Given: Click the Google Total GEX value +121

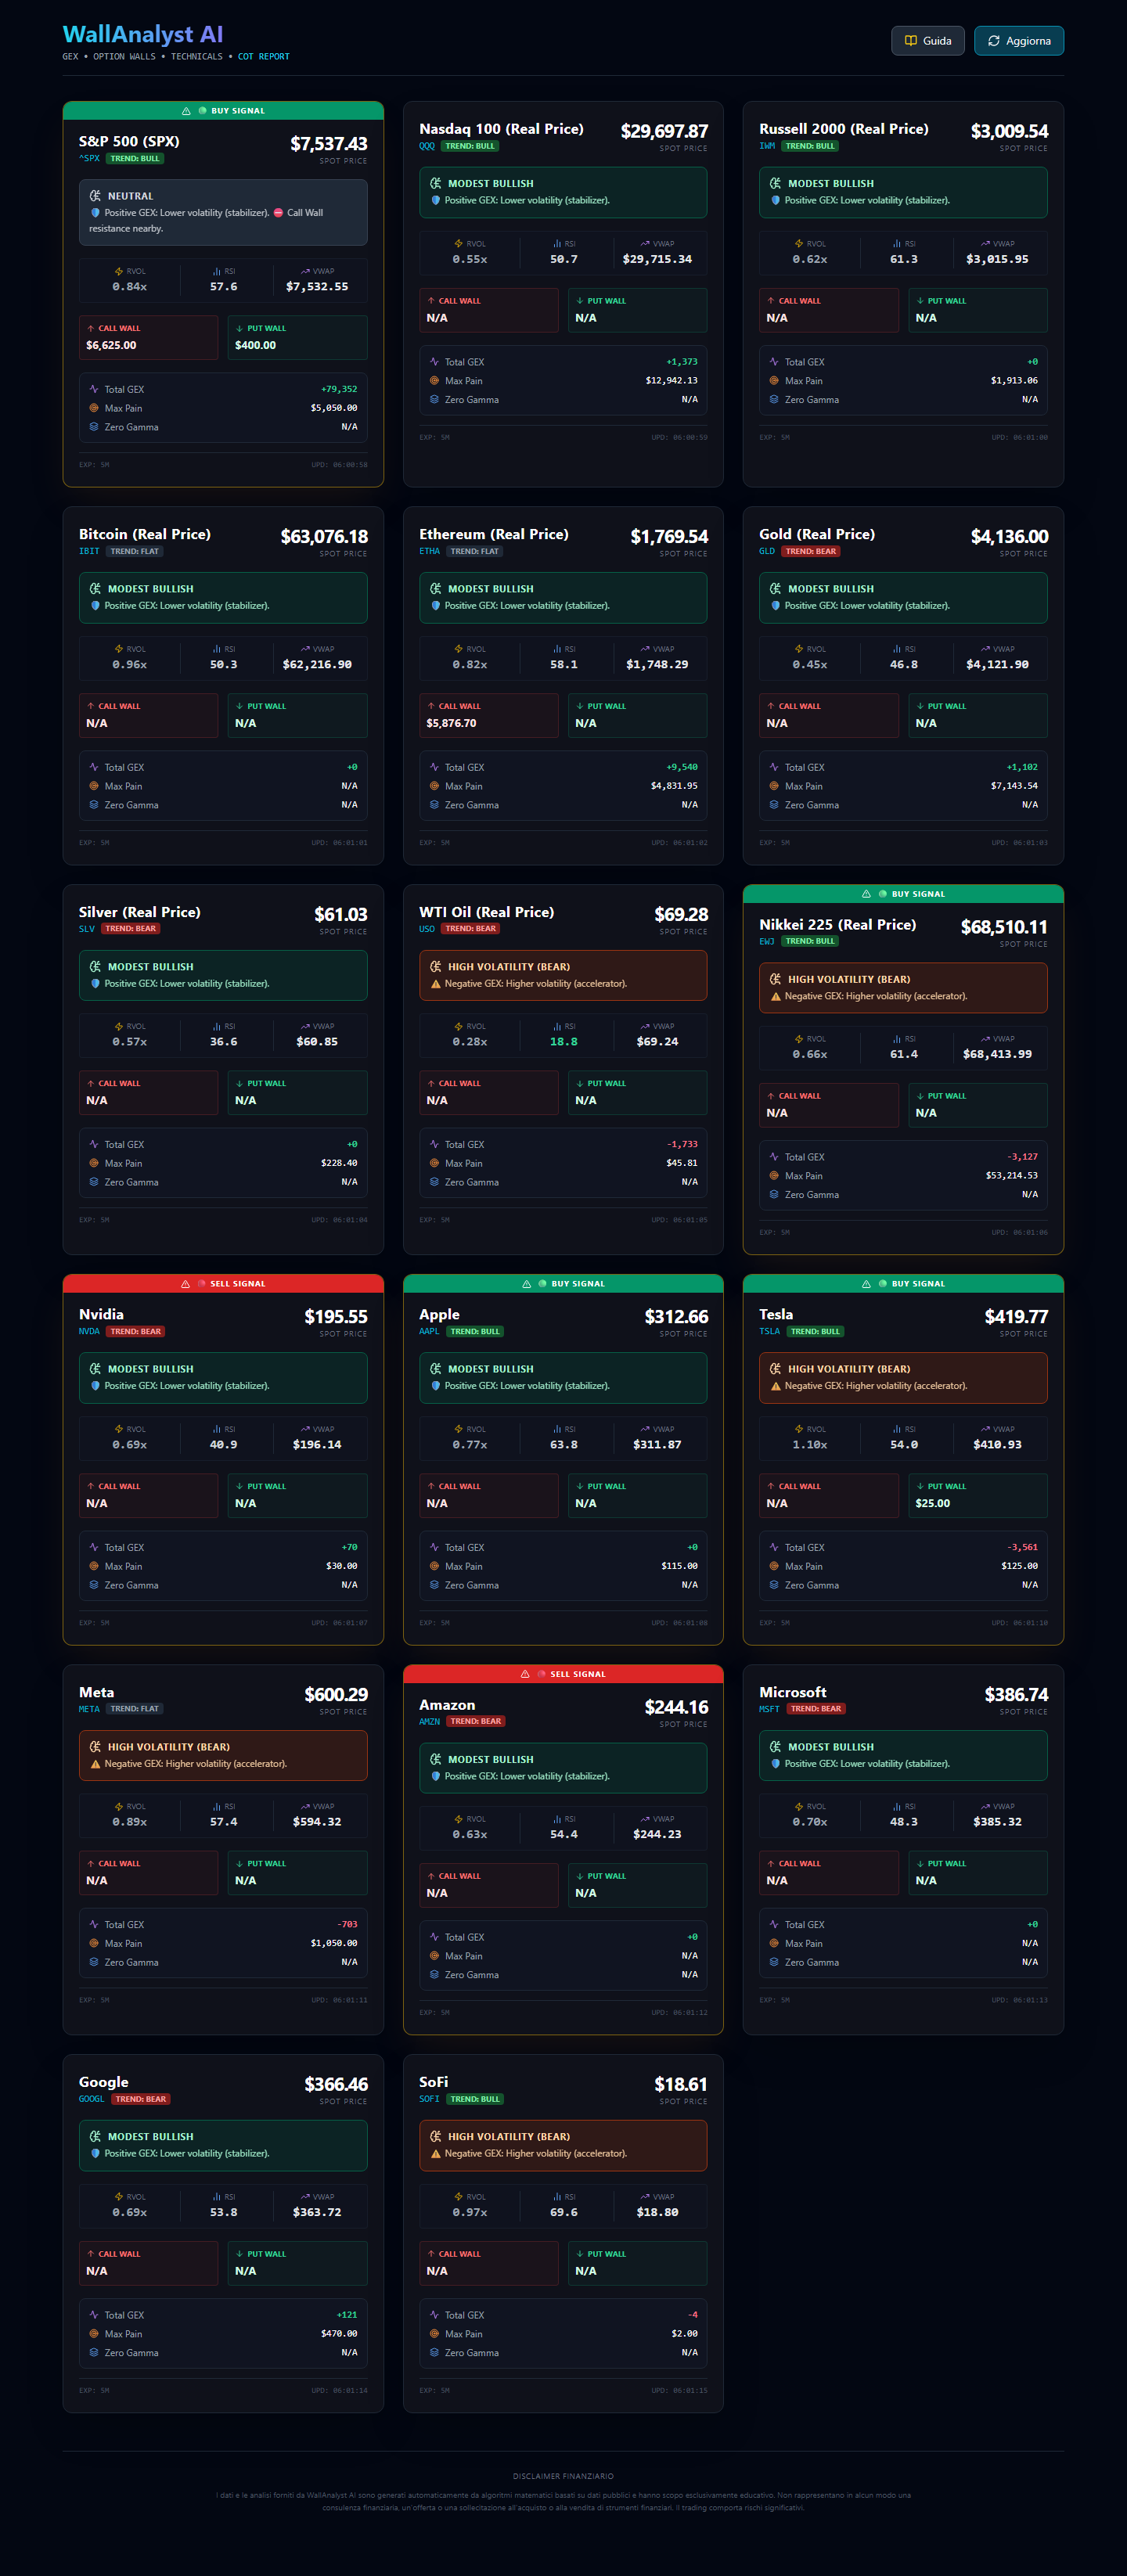Looking at the screenshot, I should tap(347, 2315).
